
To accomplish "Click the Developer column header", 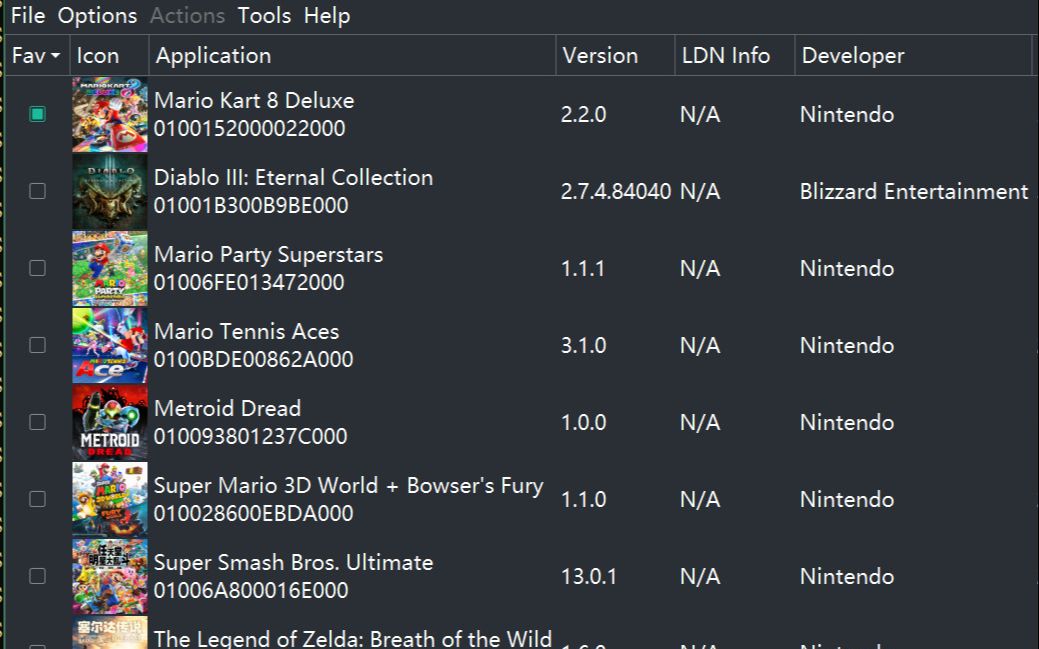I will coord(853,56).
